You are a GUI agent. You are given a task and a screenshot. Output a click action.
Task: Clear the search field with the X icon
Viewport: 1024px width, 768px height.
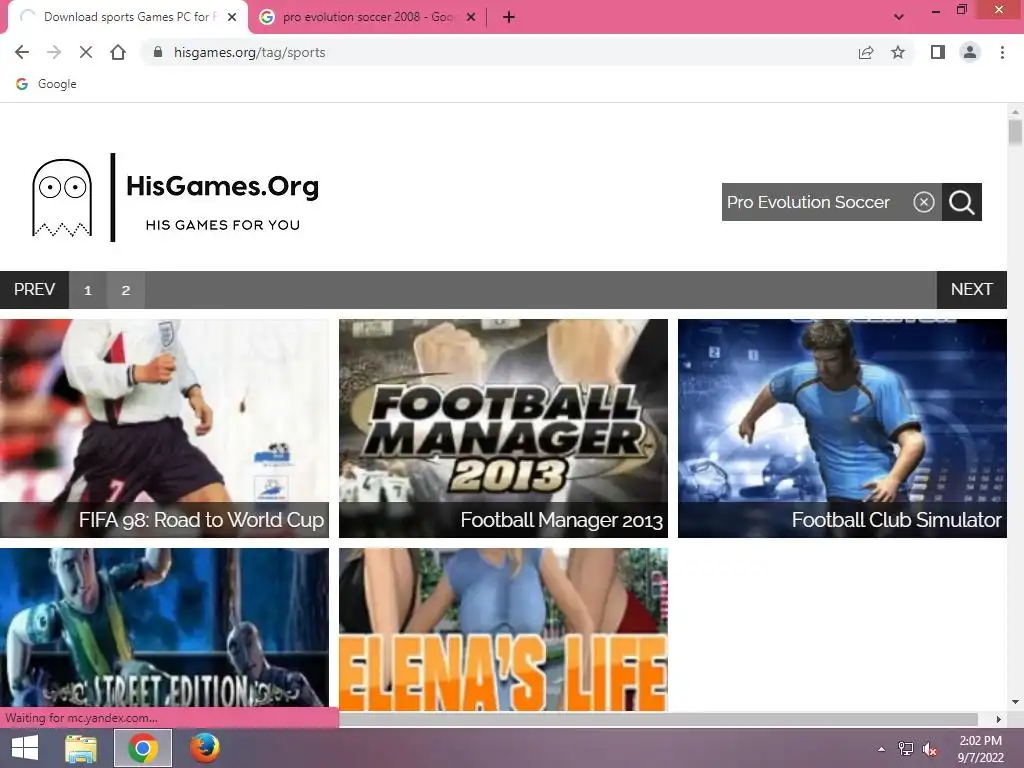point(923,202)
